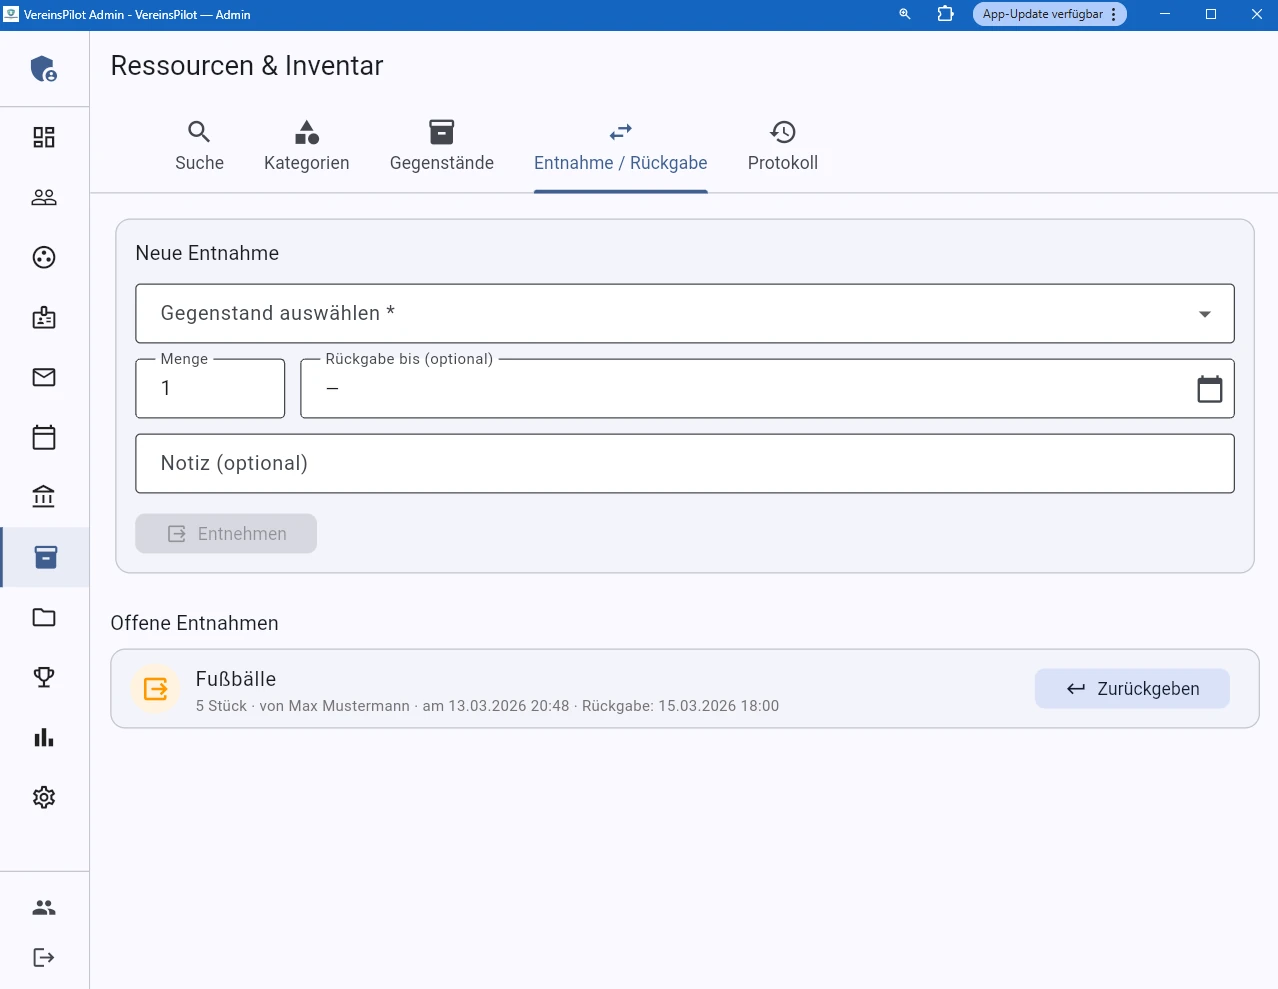This screenshot has width=1278, height=989.
Task: Open the folder documents sidebar icon
Action: [x=44, y=617]
